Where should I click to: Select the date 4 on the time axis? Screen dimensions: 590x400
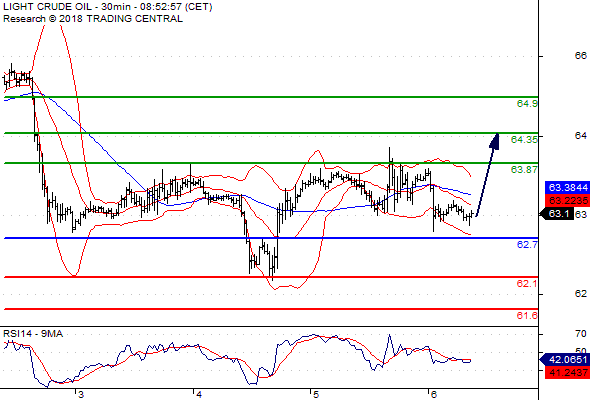tap(199, 394)
